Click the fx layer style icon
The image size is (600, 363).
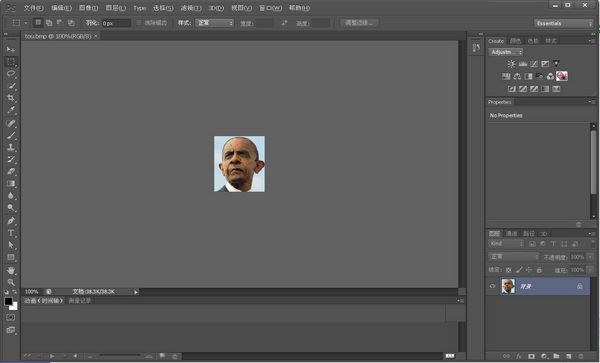tap(518, 356)
